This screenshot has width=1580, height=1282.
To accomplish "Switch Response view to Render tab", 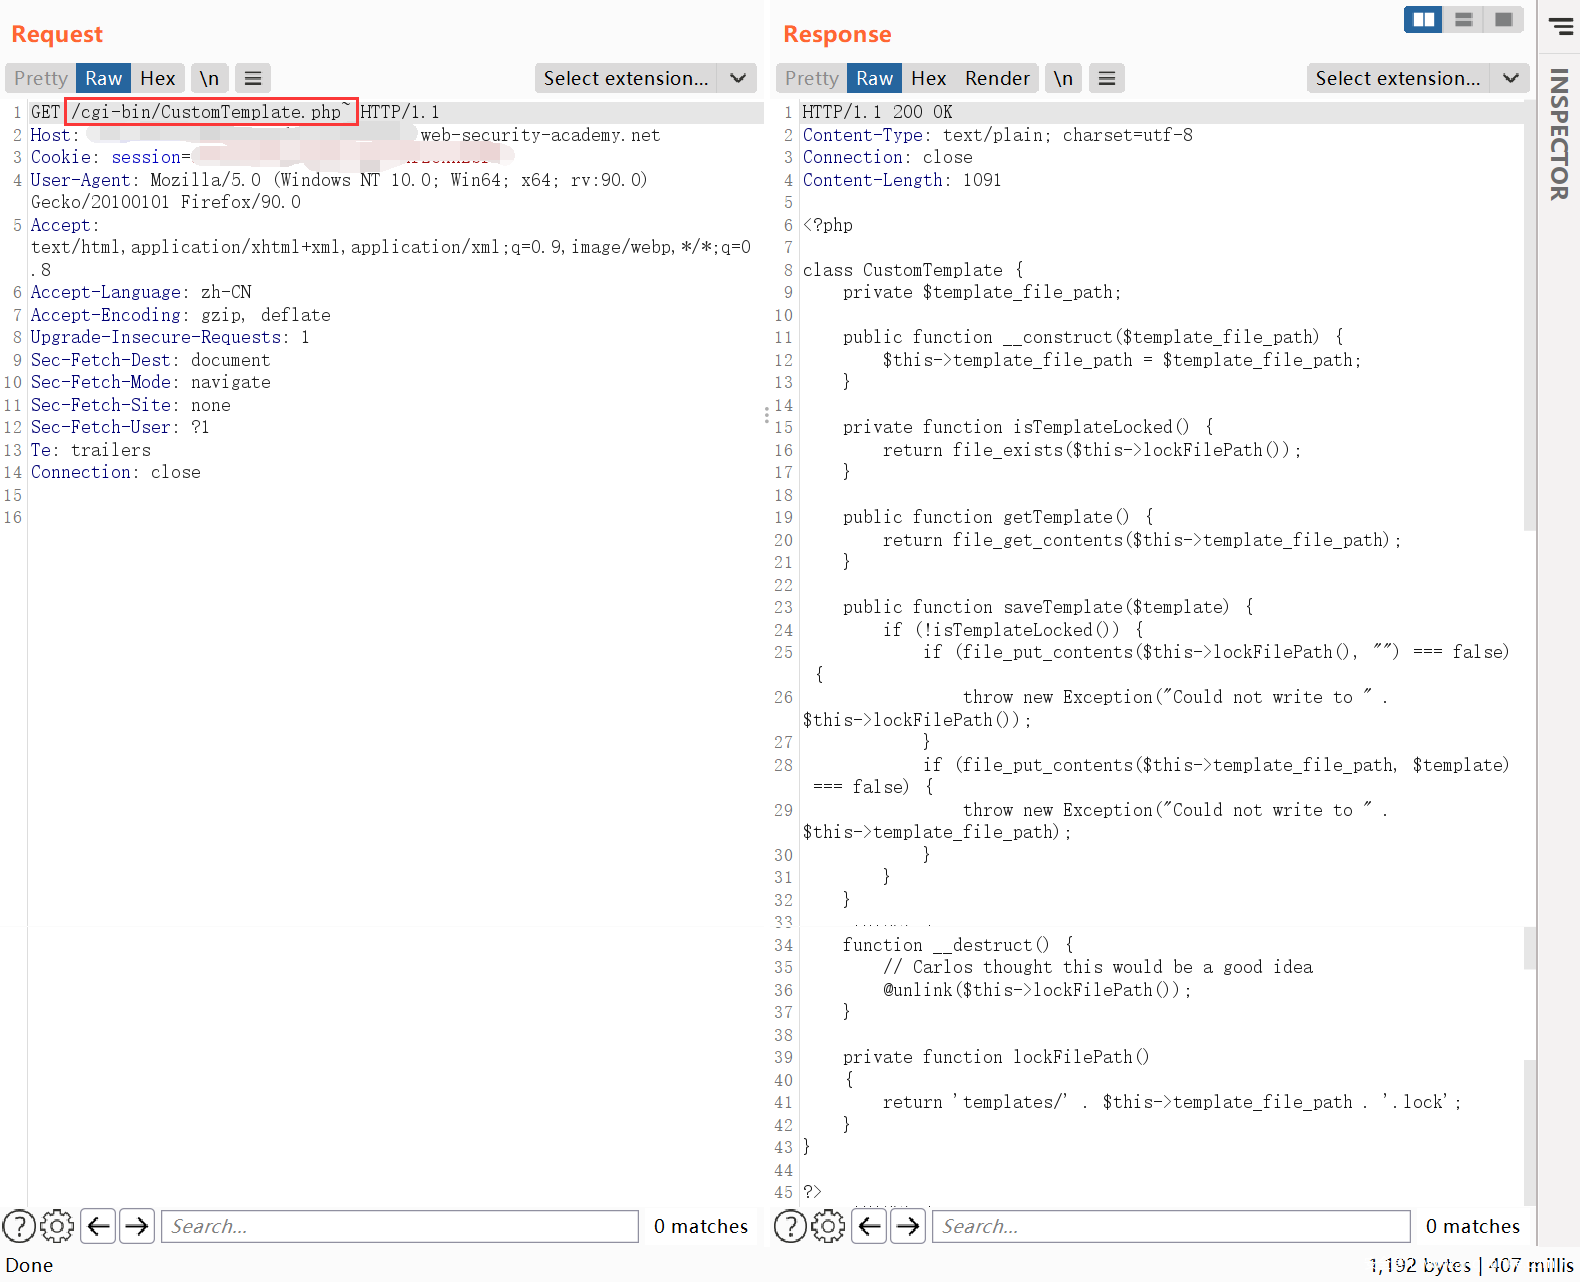I will [996, 78].
